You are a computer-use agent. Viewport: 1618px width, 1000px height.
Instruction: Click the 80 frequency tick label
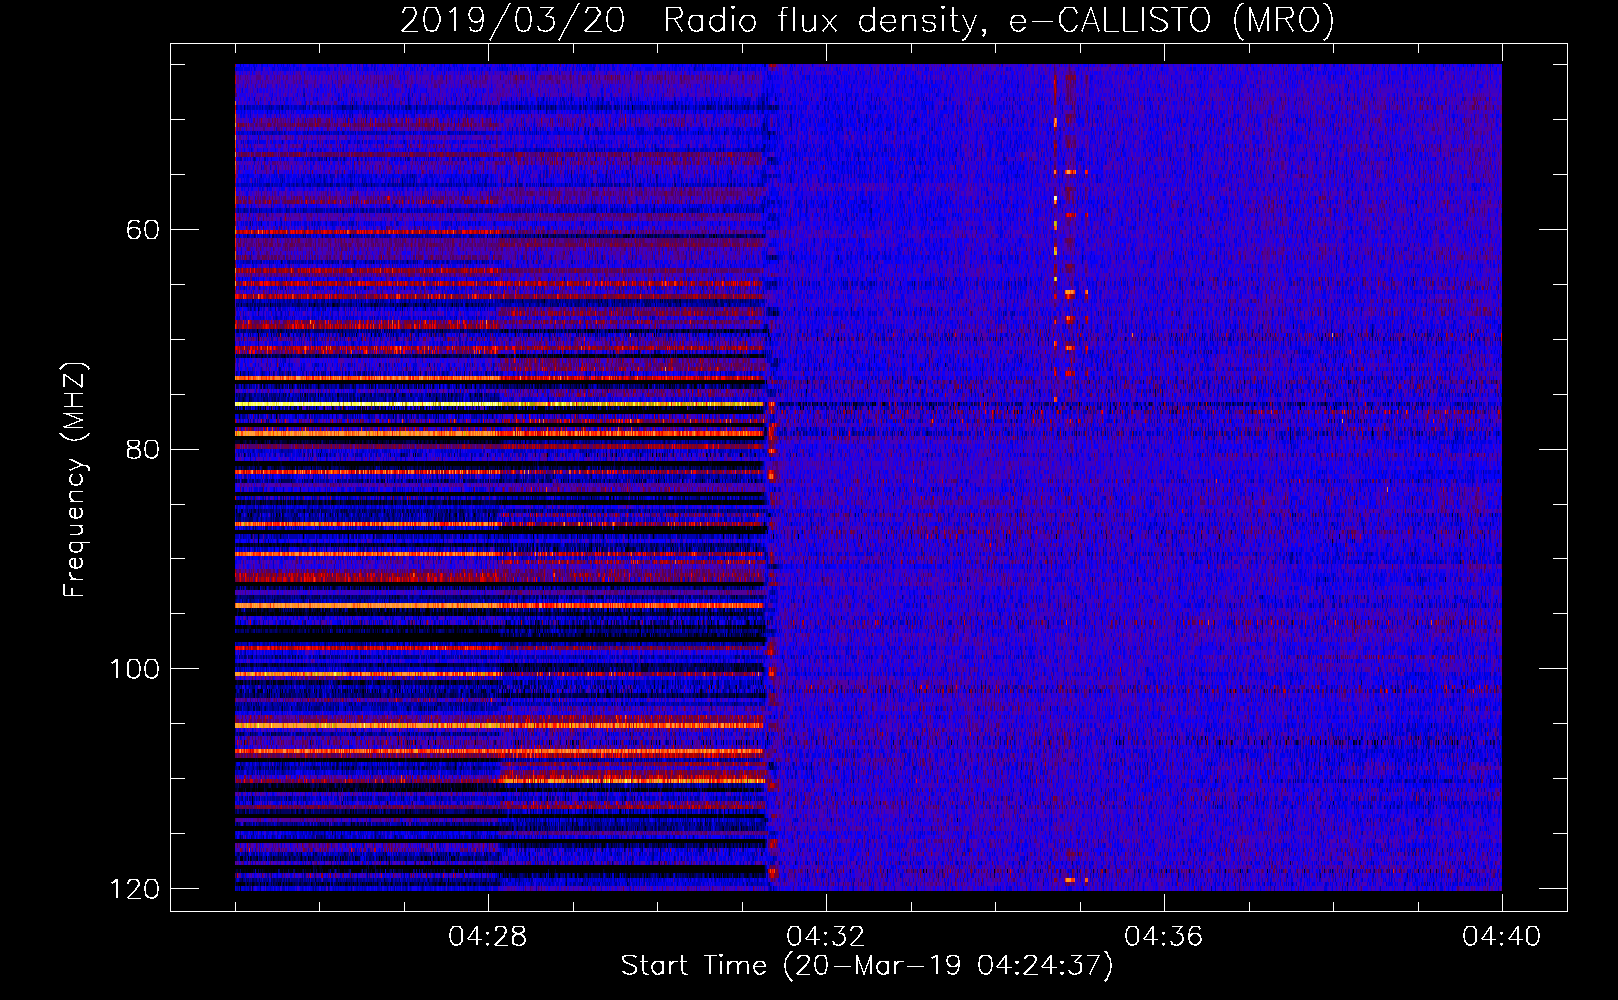[x=143, y=449]
